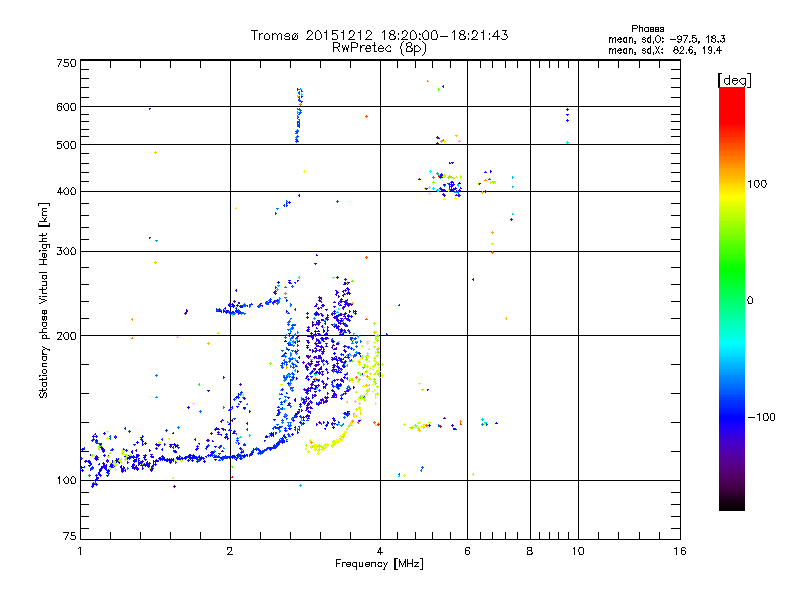Click the x-axis tick label '16'
Image resolution: width=800 pixels, height=600 pixels.
tap(680, 551)
